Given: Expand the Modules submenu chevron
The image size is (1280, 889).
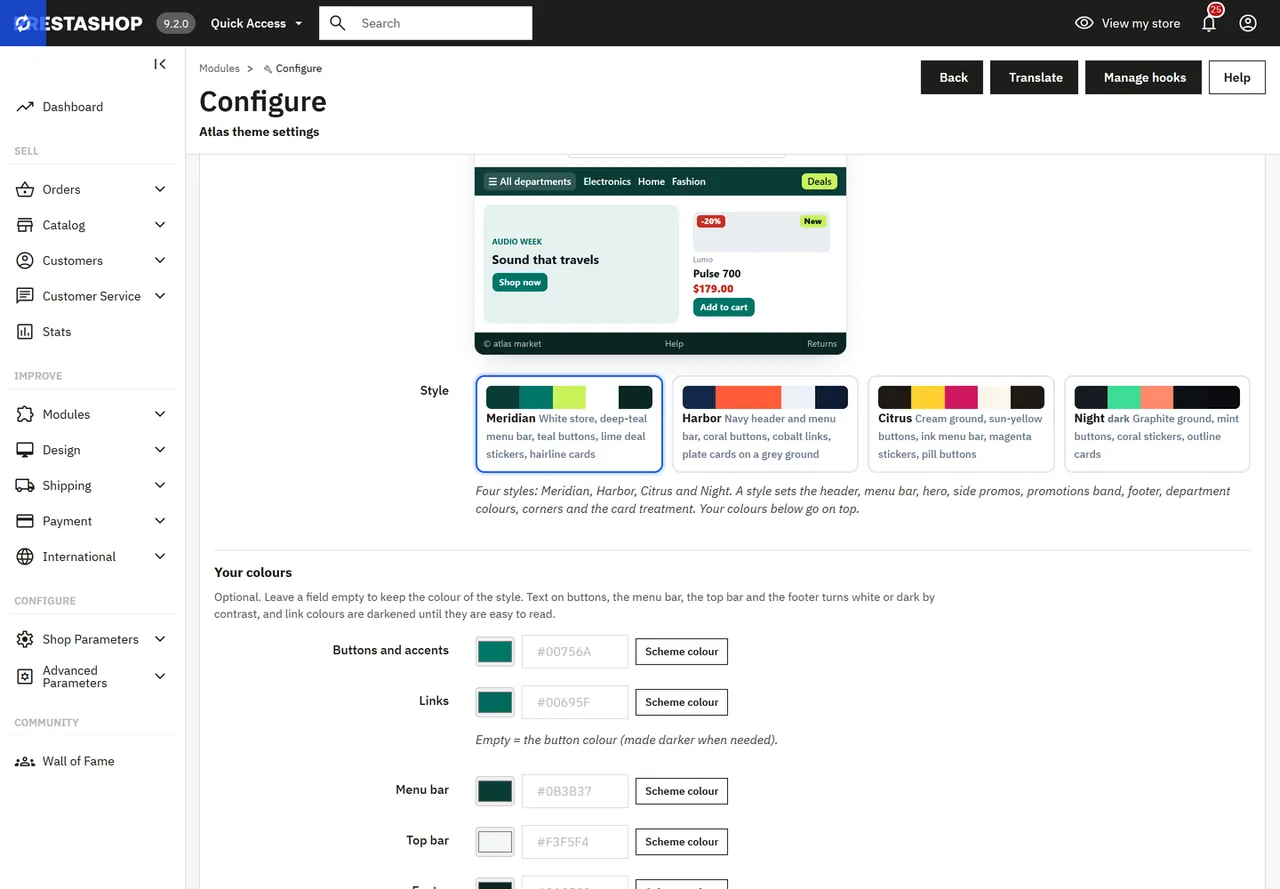Looking at the screenshot, I should pos(160,414).
